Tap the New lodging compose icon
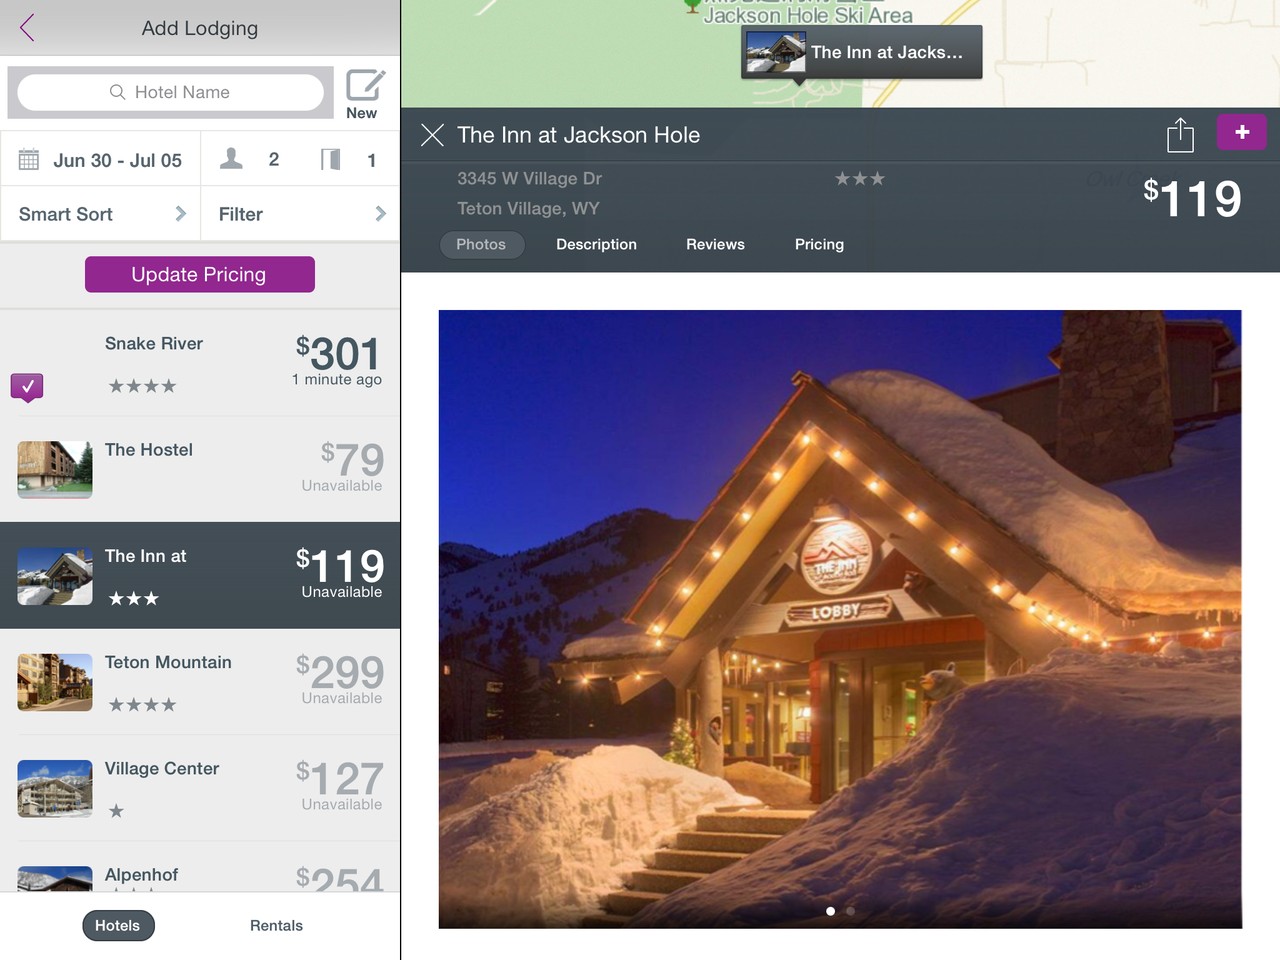 tap(364, 94)
